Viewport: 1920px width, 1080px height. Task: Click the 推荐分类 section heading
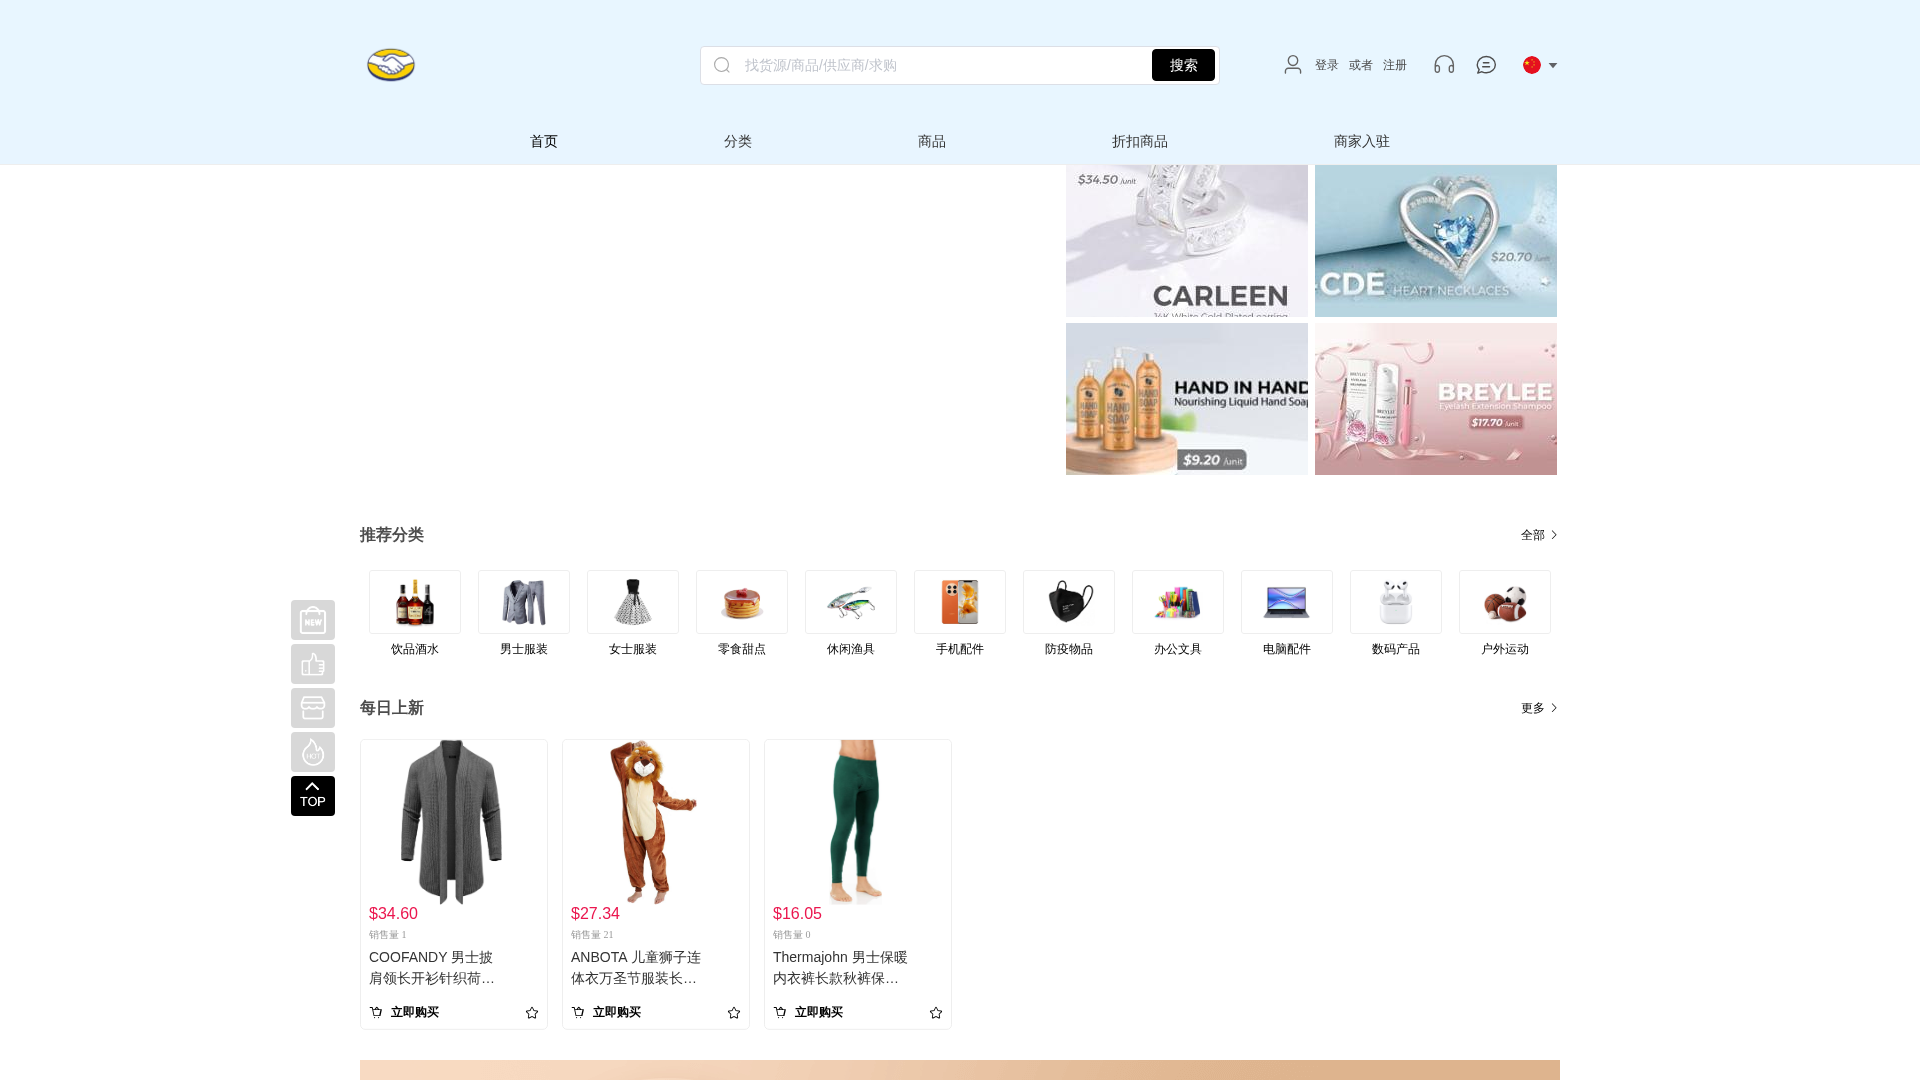pyautogui.click(x=392, y=535)
